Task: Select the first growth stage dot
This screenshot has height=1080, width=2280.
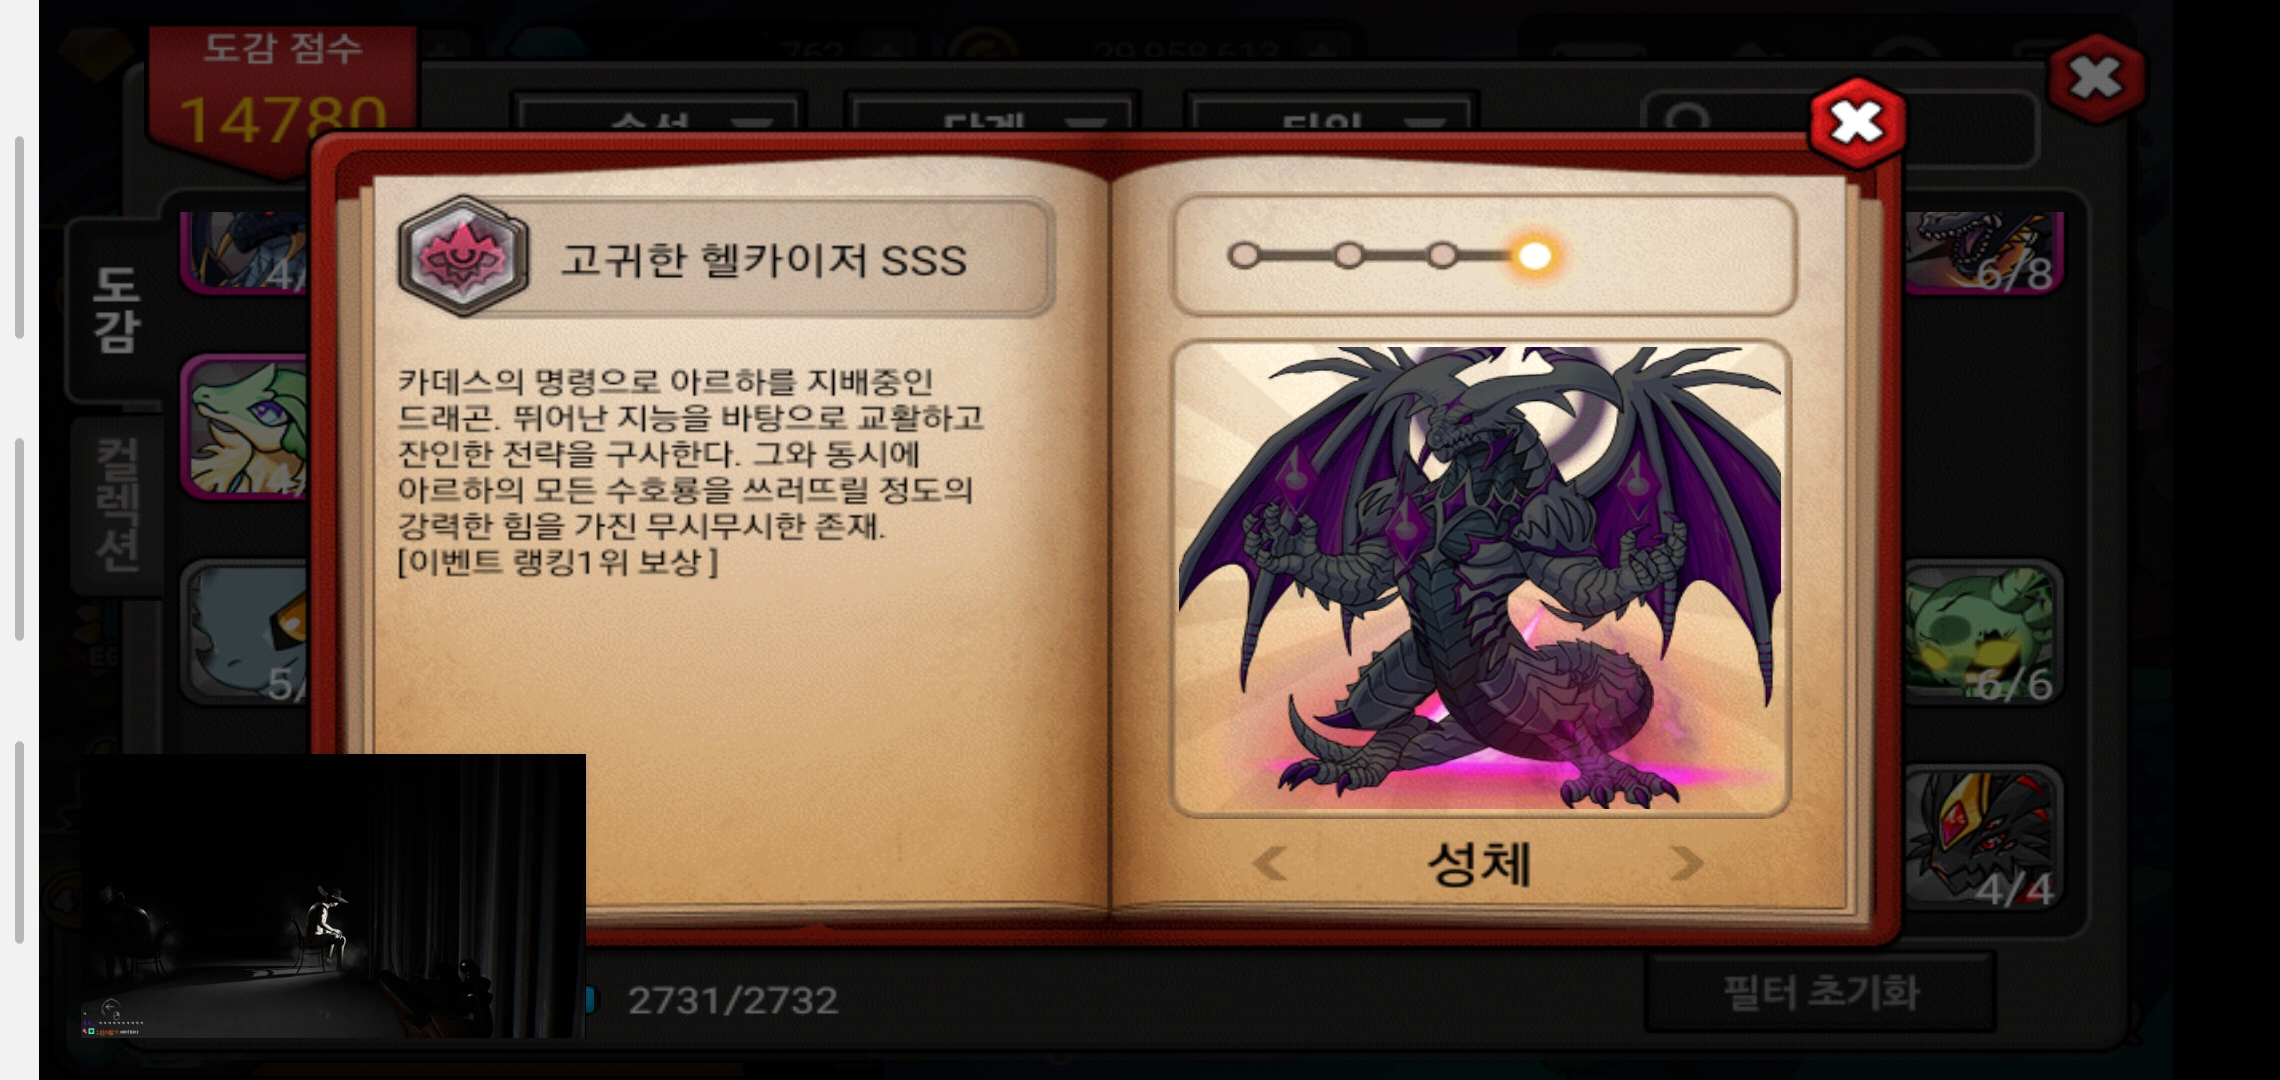Action: click(x=1243, y=256)
